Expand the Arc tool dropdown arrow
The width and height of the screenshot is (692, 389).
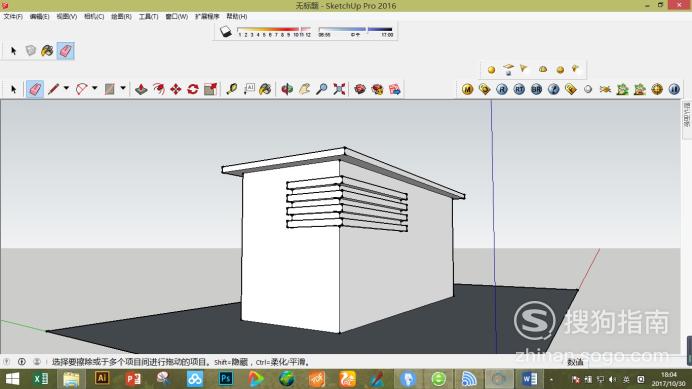(94, 88)
